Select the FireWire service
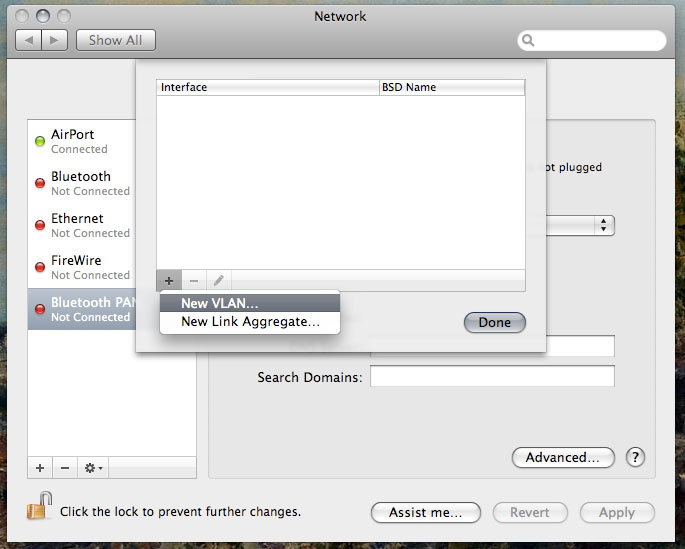Image resolution: width=685 pixels, height=549 pixels. coord(82,267)
